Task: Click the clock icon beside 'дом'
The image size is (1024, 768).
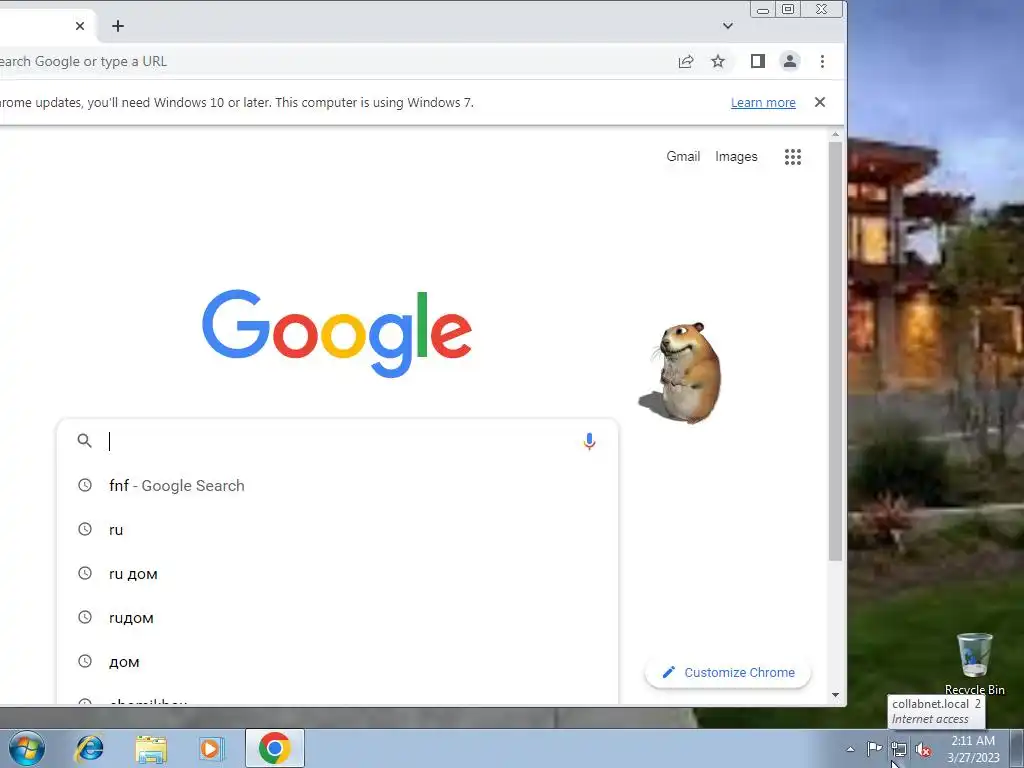Action: [x=85, y=661]
